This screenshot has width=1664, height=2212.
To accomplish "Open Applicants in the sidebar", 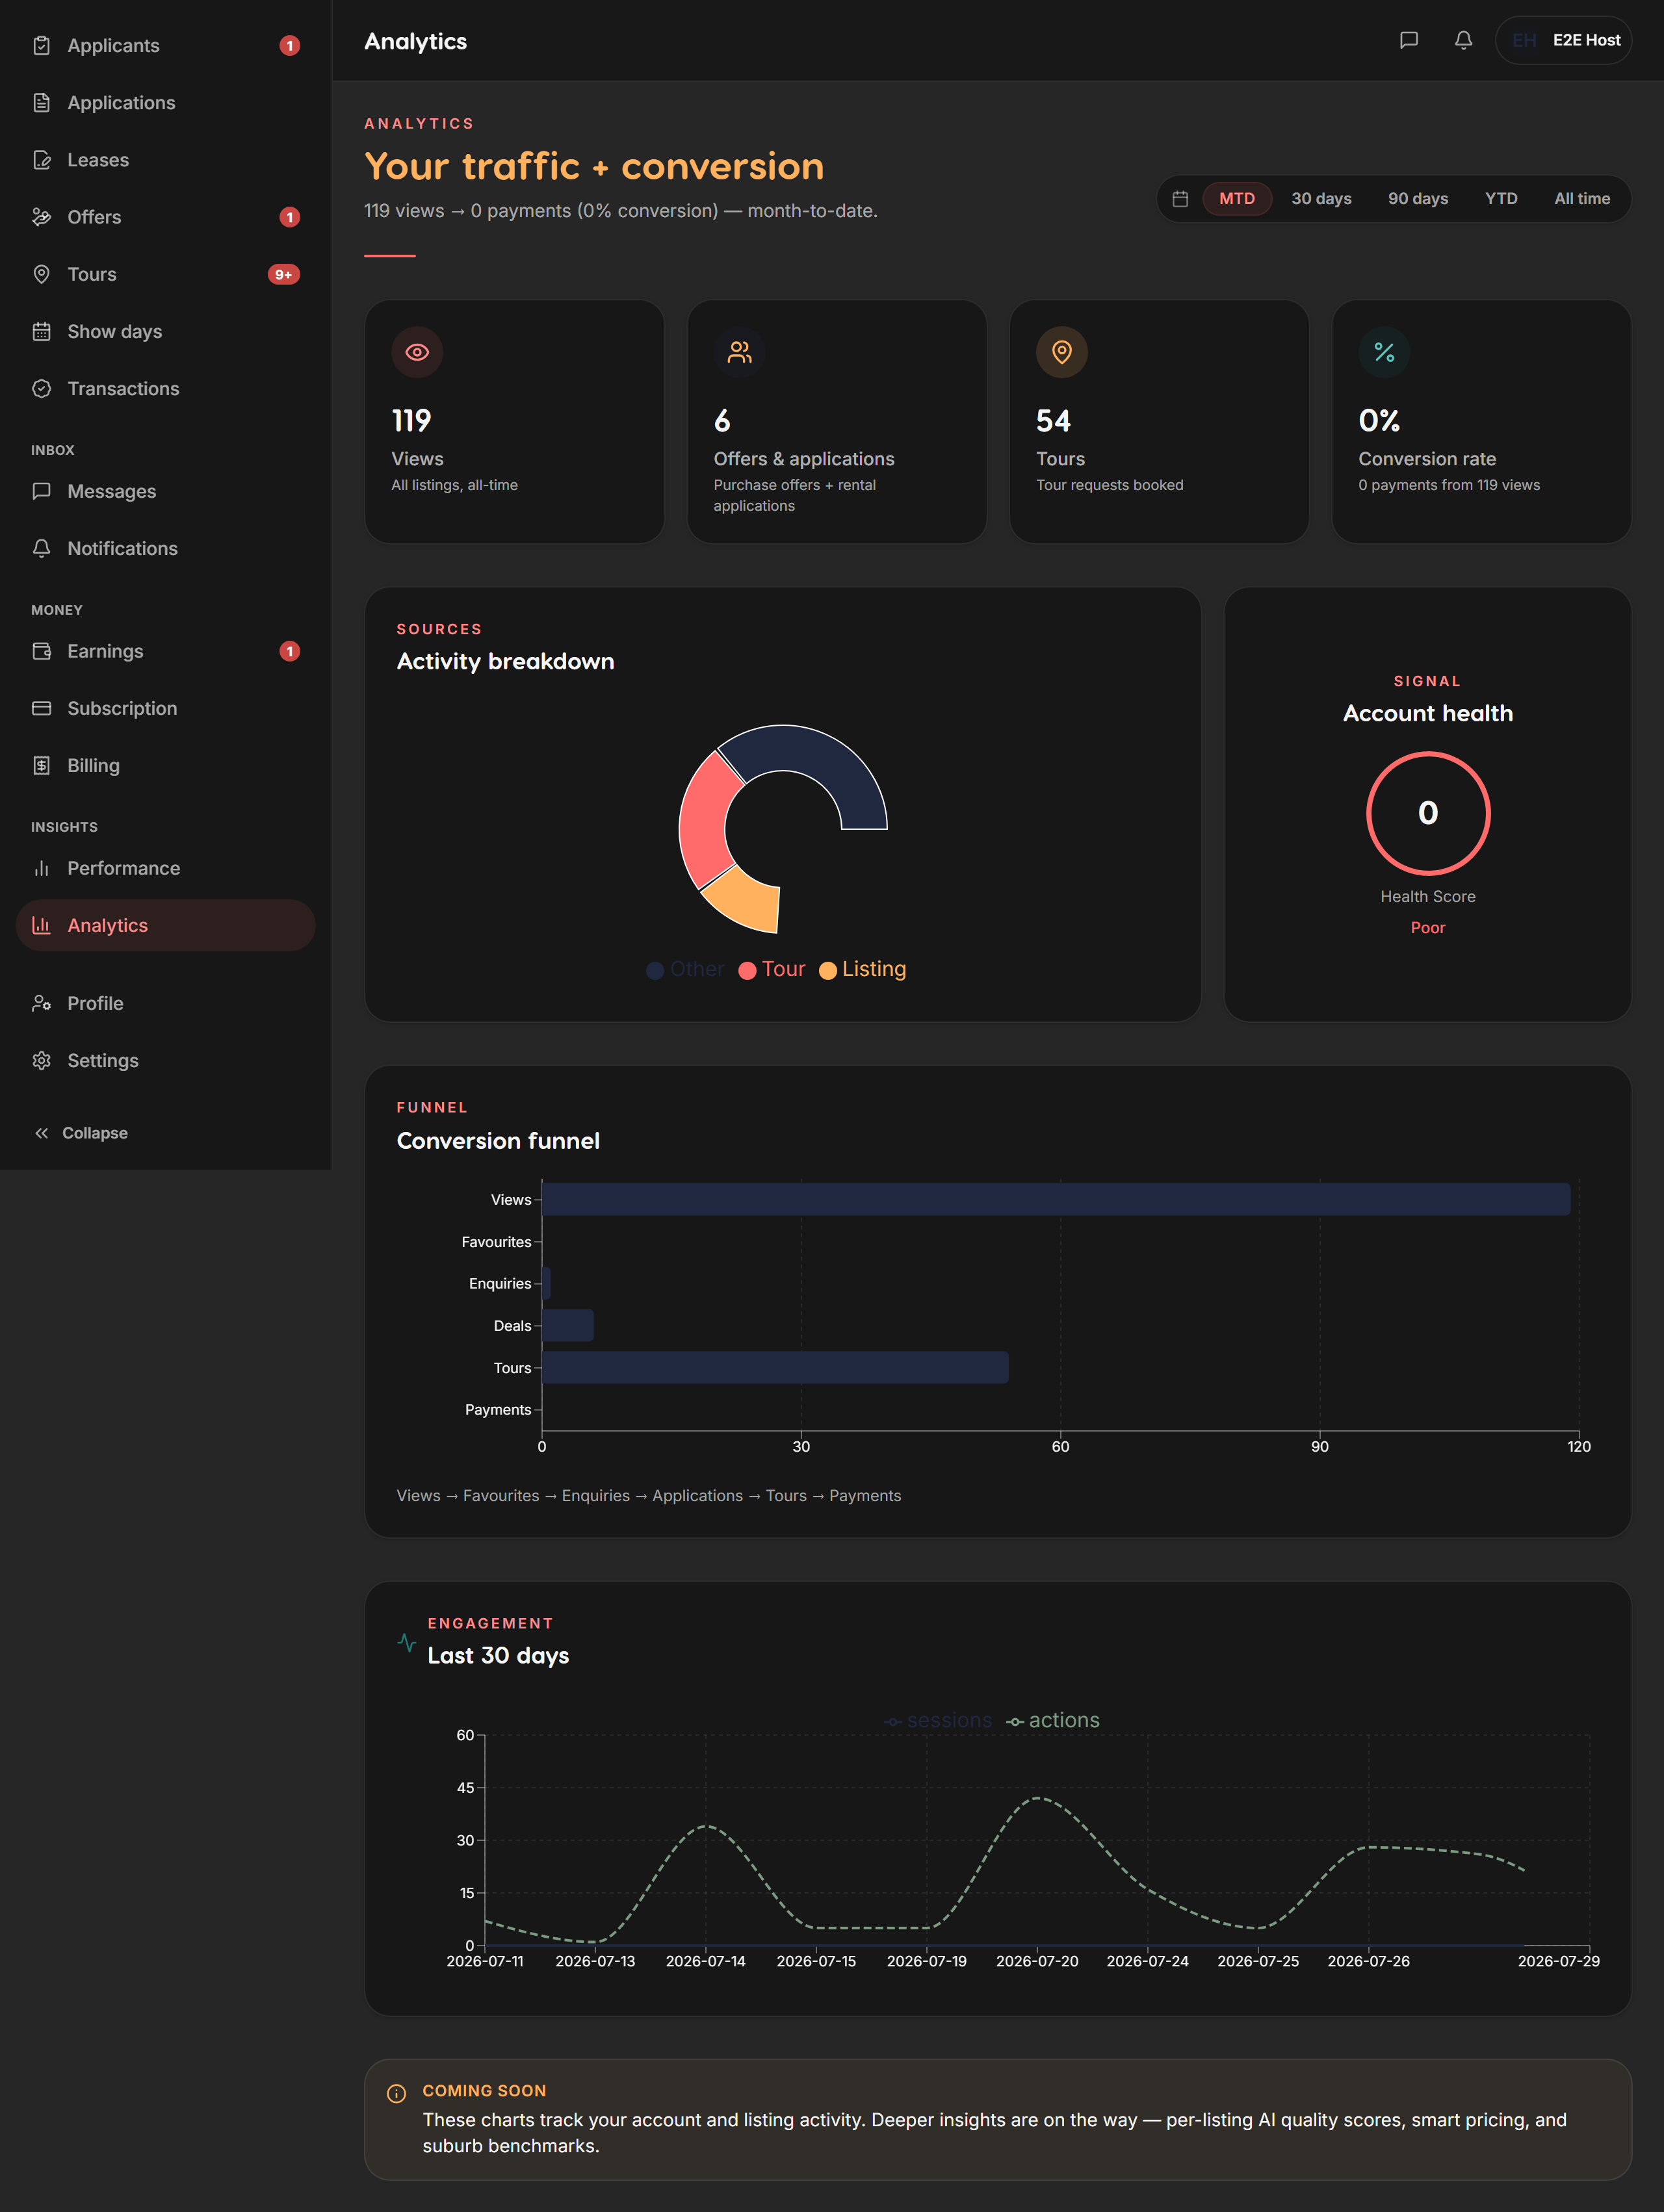I will pos(165,46).
